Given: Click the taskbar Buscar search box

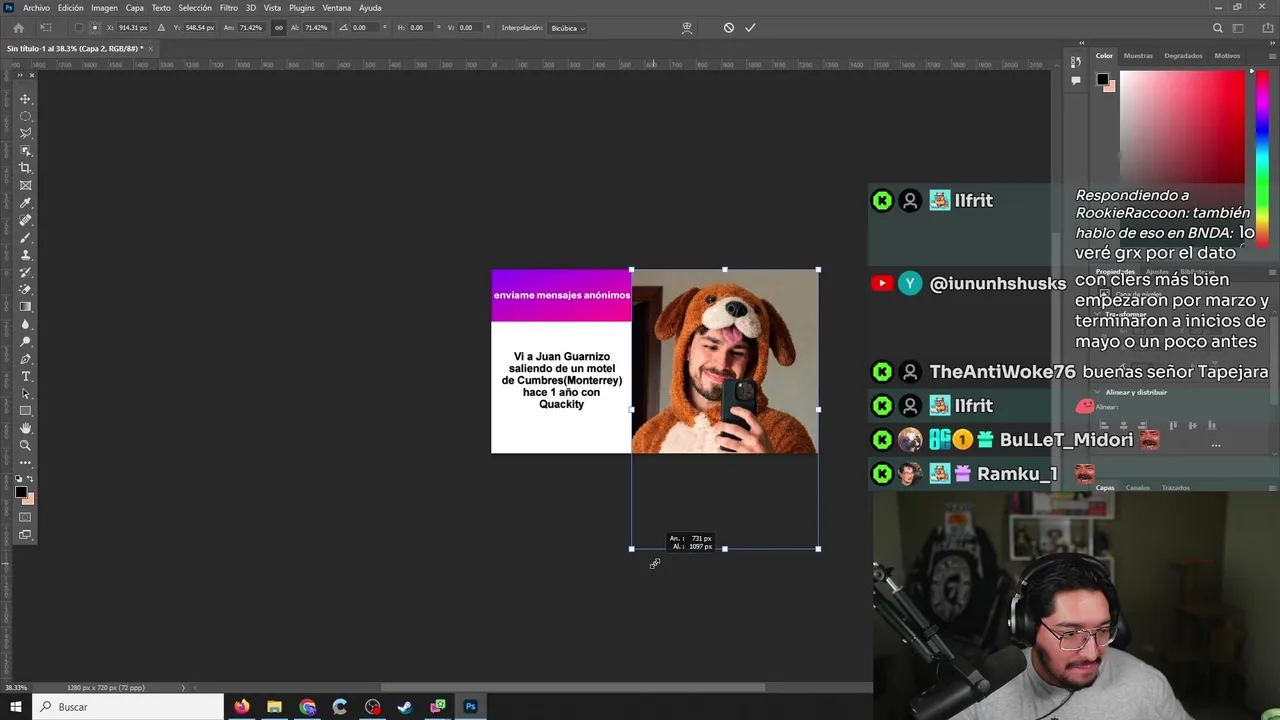Looking at the screenshot, I should pyautogui.click(x=128, y=707).
